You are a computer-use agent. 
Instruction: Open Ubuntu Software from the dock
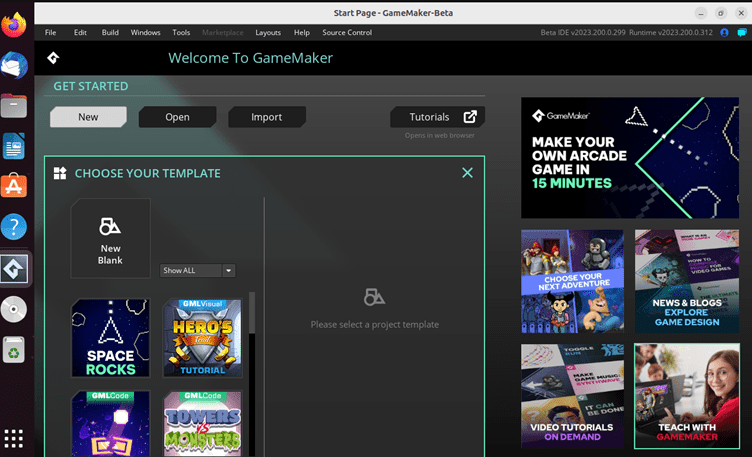[14, 186]
